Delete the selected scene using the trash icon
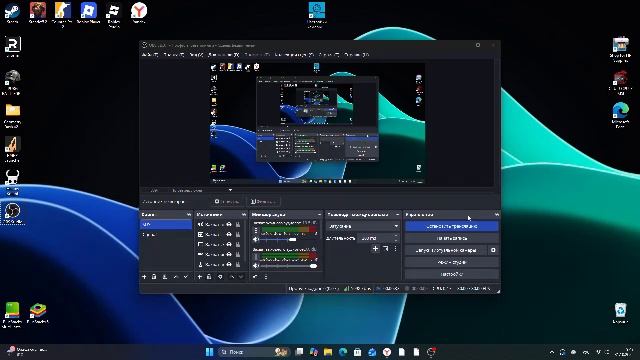The width and height of the screenshot is (640, 360). (x=154, y=277)
